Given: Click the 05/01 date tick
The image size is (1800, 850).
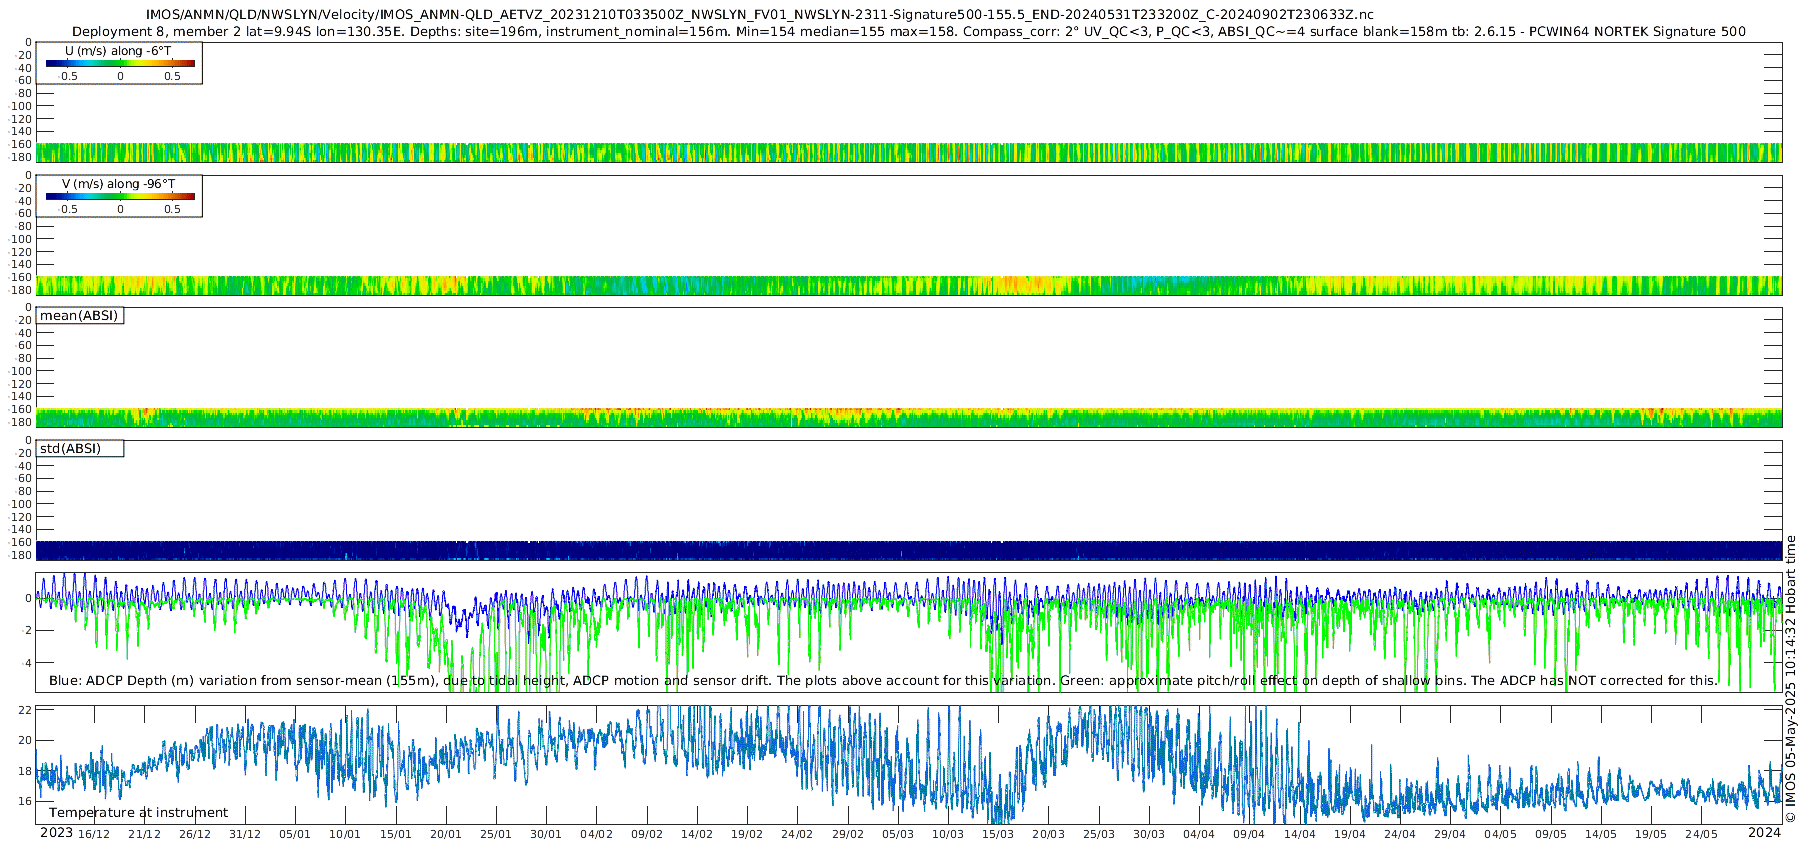Looking at the screenshot, I should click(x=295, y=834).
